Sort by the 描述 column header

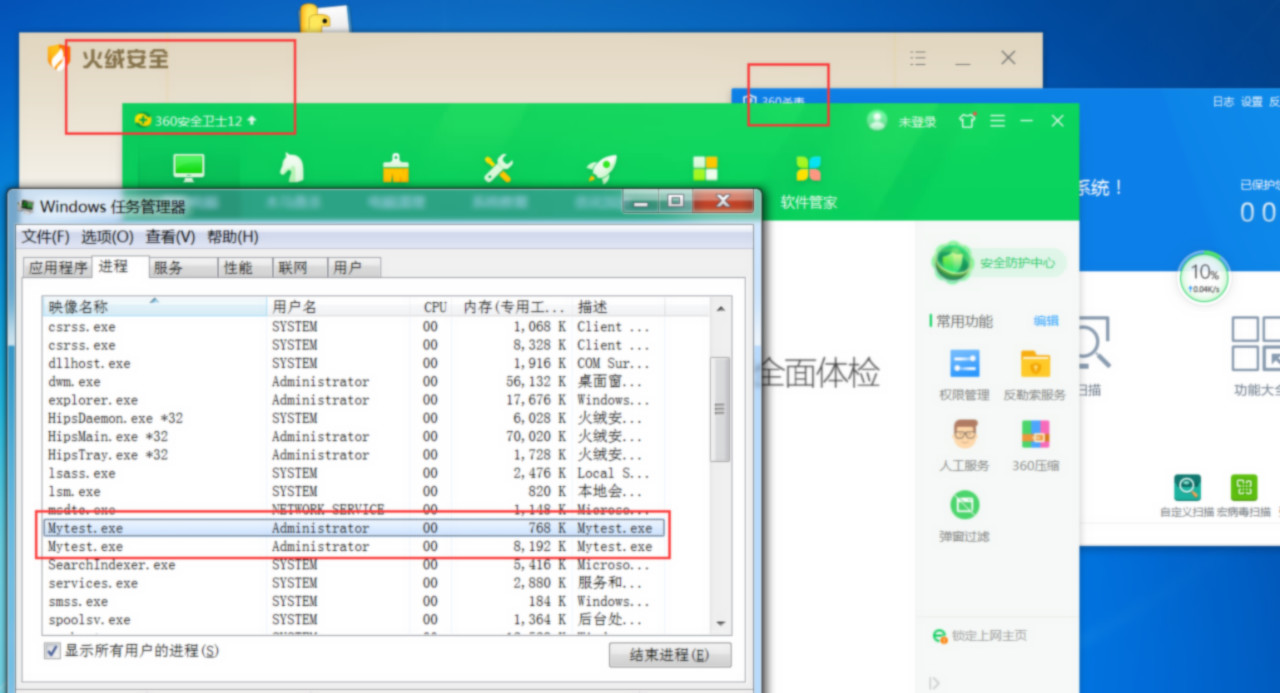[x=618, y=307]
